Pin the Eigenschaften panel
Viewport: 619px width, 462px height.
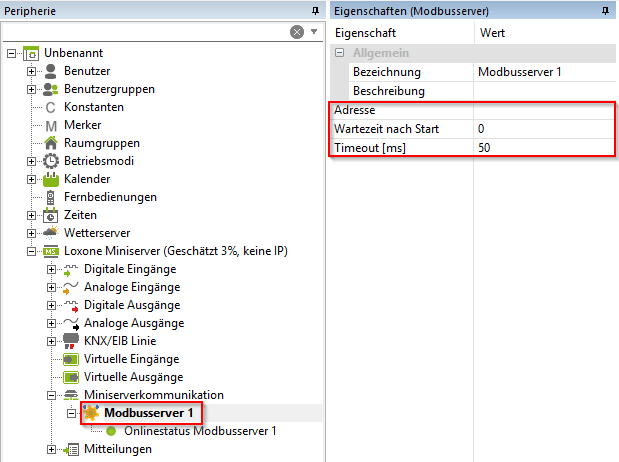(606, 11)
